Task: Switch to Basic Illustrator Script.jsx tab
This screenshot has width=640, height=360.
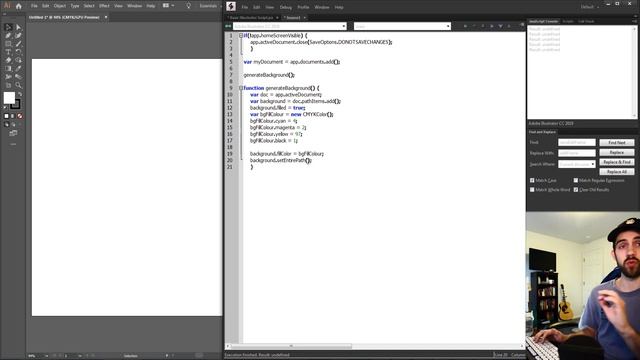Action: pos(251,18)
